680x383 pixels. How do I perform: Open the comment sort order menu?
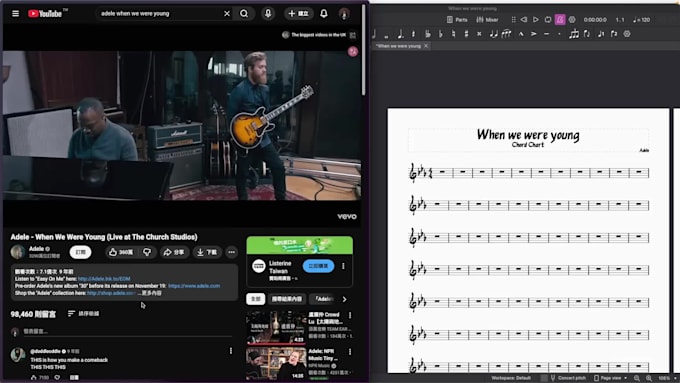(83, 314)
